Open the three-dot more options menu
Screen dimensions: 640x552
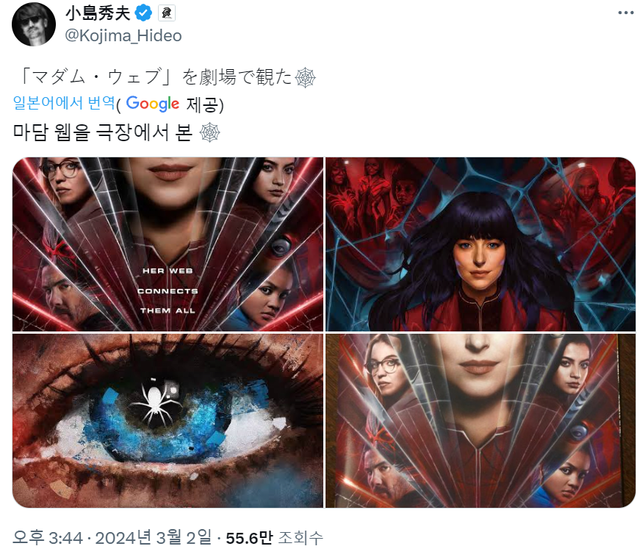[x=626, y=13]
